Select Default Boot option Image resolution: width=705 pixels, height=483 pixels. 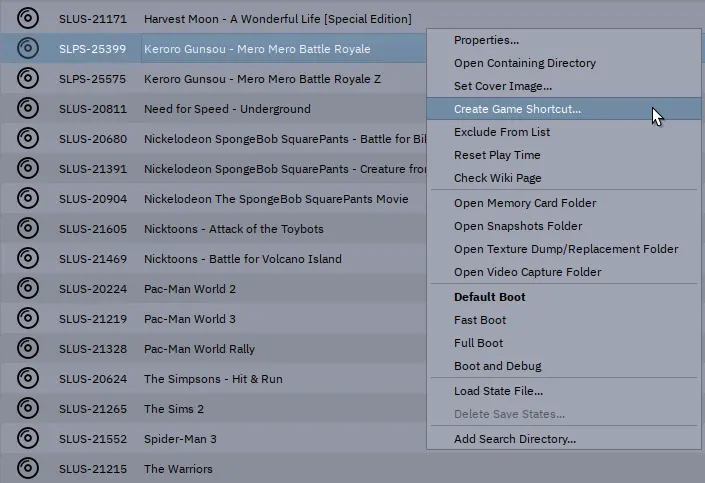[564, 297]
